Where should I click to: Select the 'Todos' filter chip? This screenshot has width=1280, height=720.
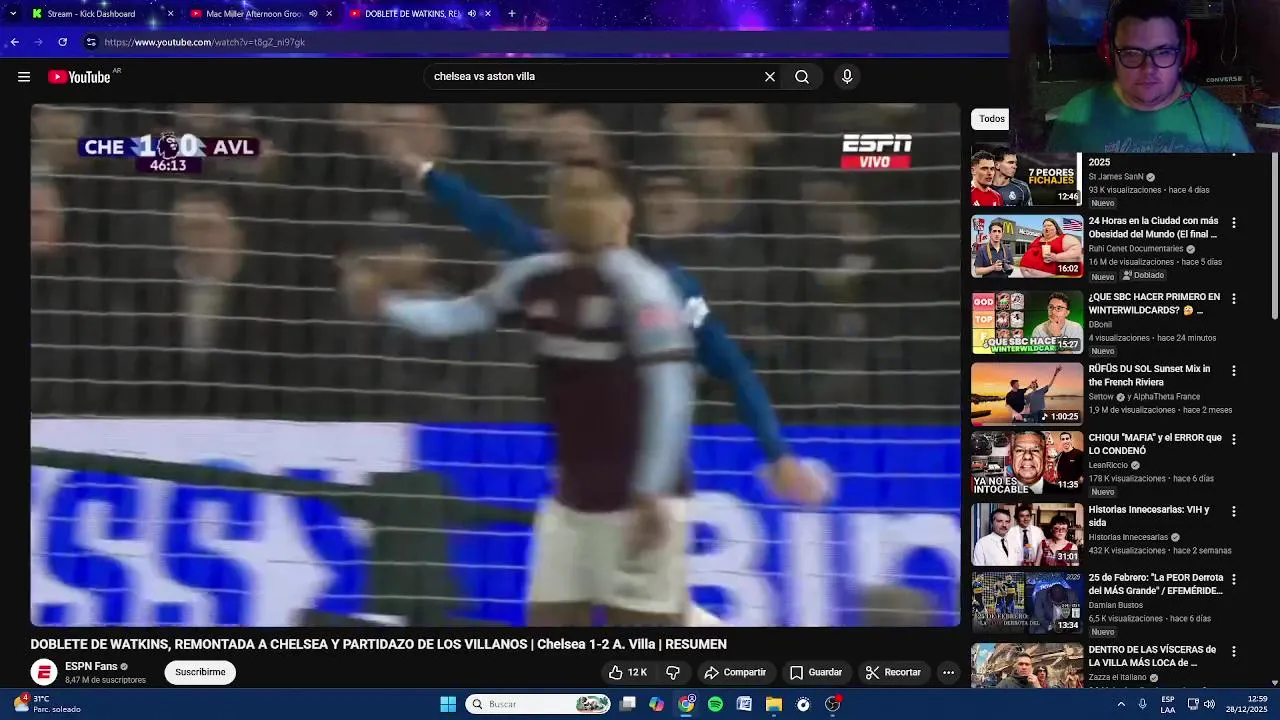(991, 119)
